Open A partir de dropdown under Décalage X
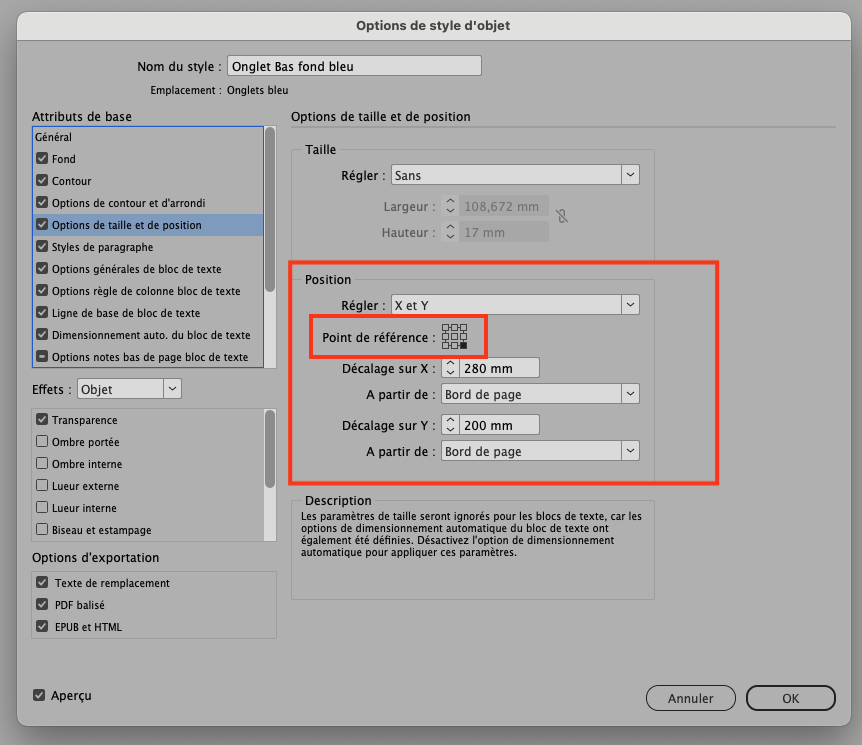 [x=540, y=394]
